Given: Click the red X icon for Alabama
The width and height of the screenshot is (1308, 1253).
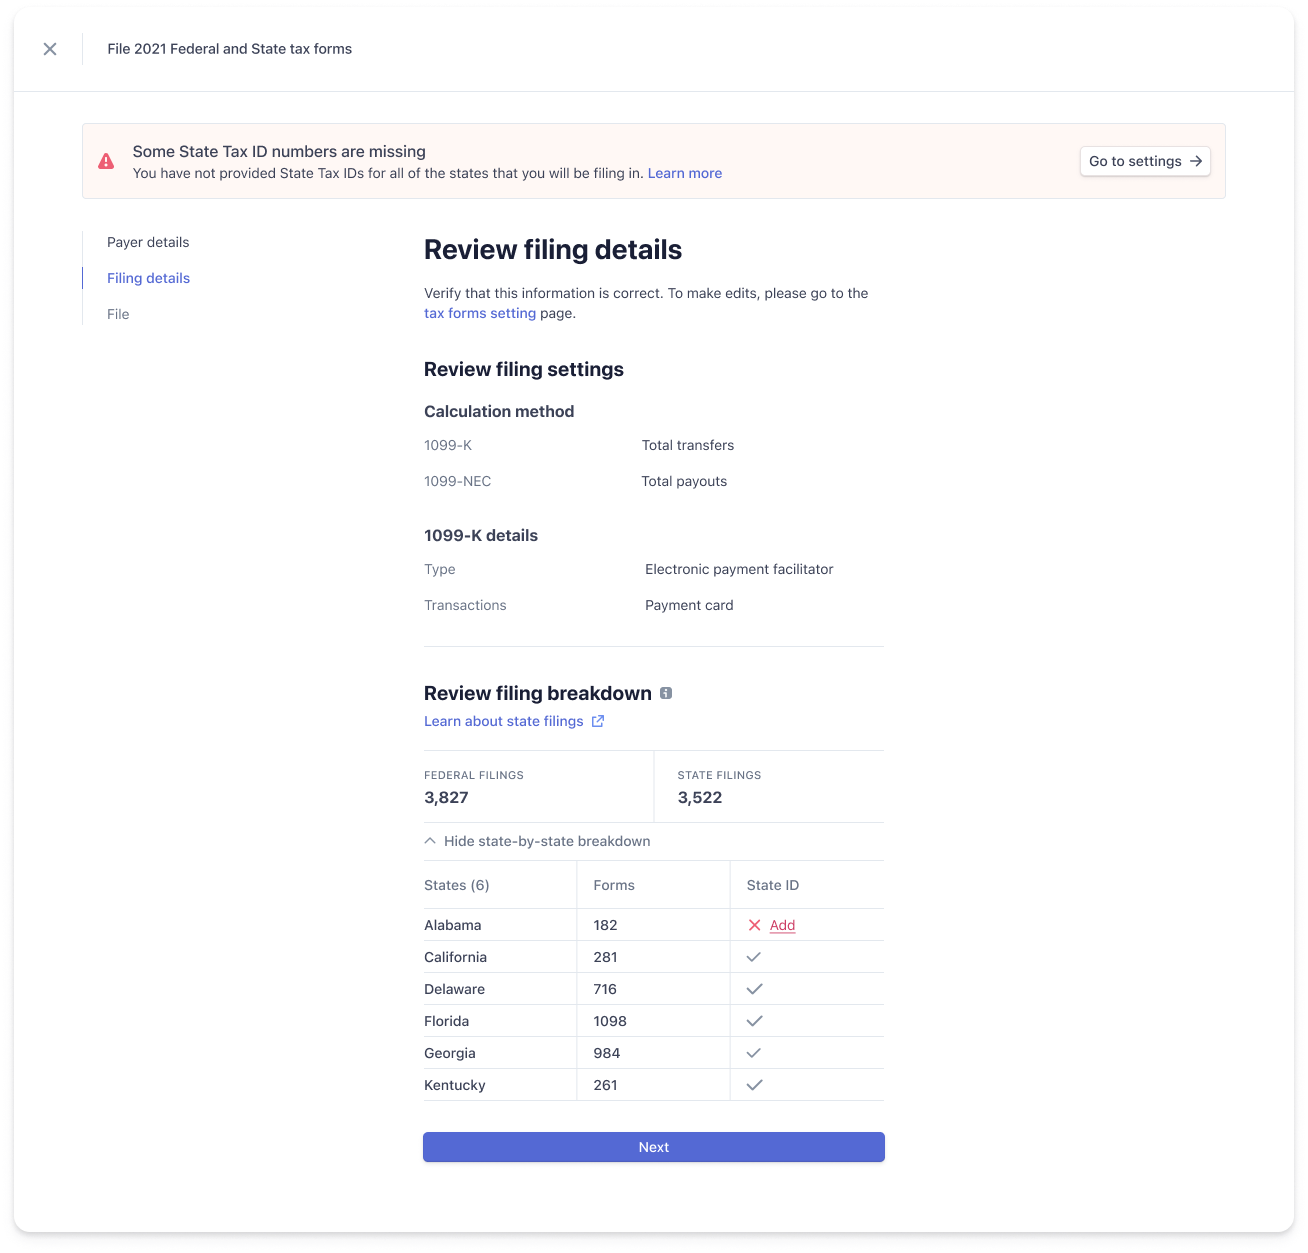Looking at the screenshot, I should [755, 925].
